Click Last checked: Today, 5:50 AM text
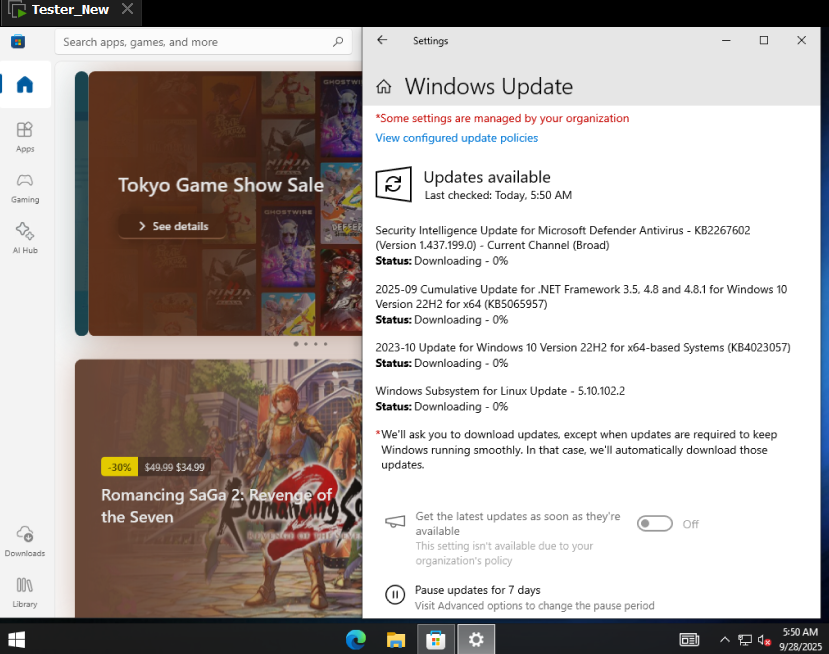Screen dimensions: 829x654 [498, 195]
